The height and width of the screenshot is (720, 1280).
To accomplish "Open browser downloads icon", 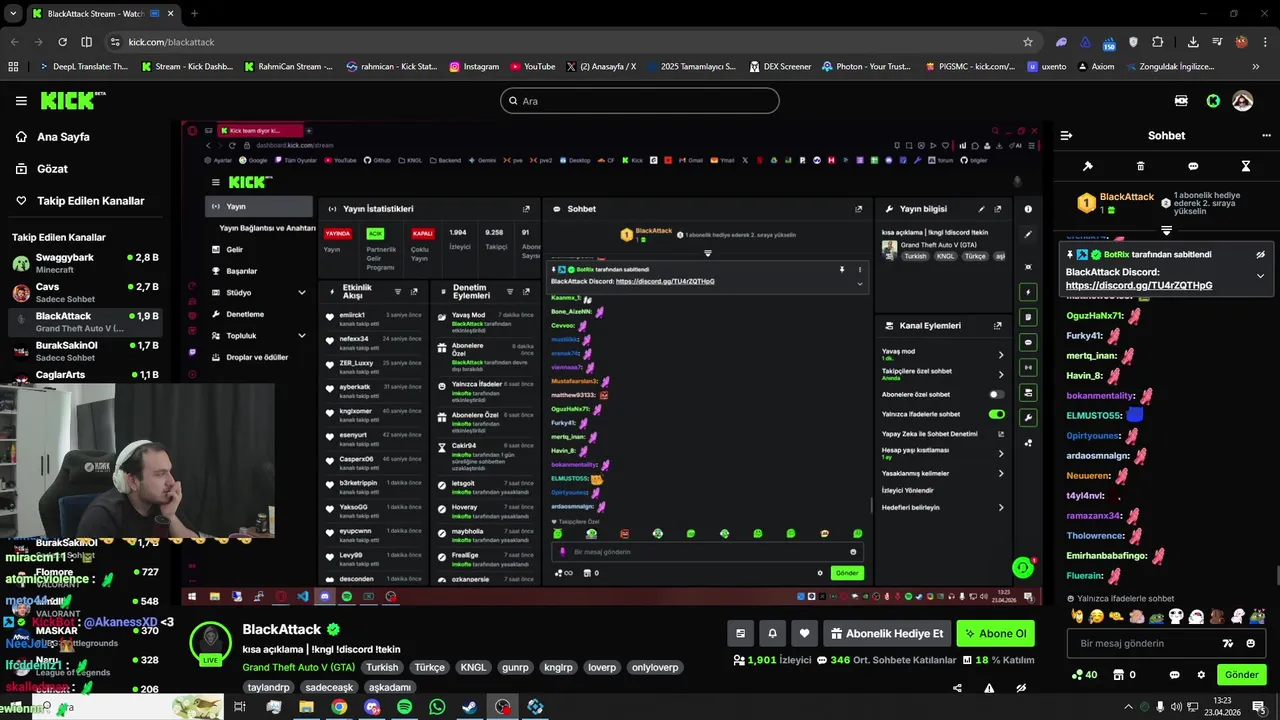I will tap(1193, 42).
